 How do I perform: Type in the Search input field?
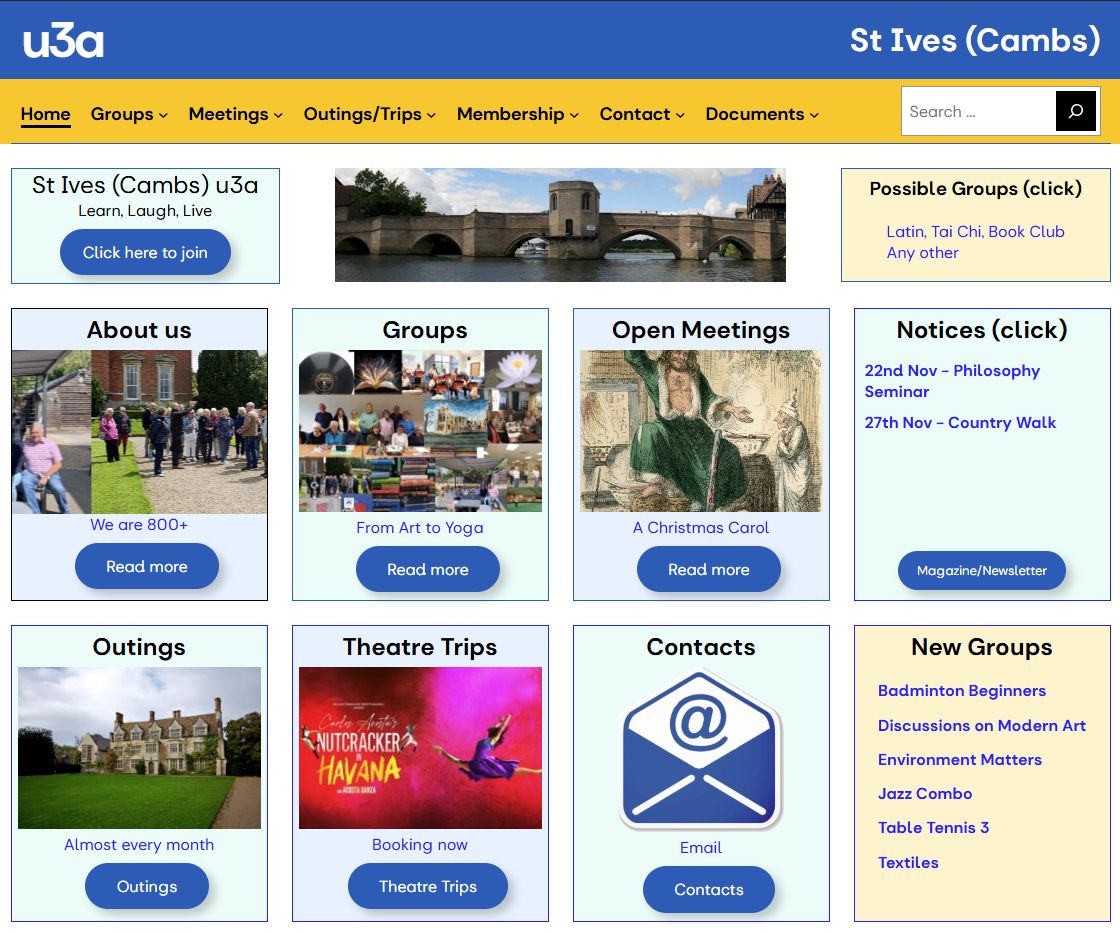pyautogui.click(x=978, y=112)
